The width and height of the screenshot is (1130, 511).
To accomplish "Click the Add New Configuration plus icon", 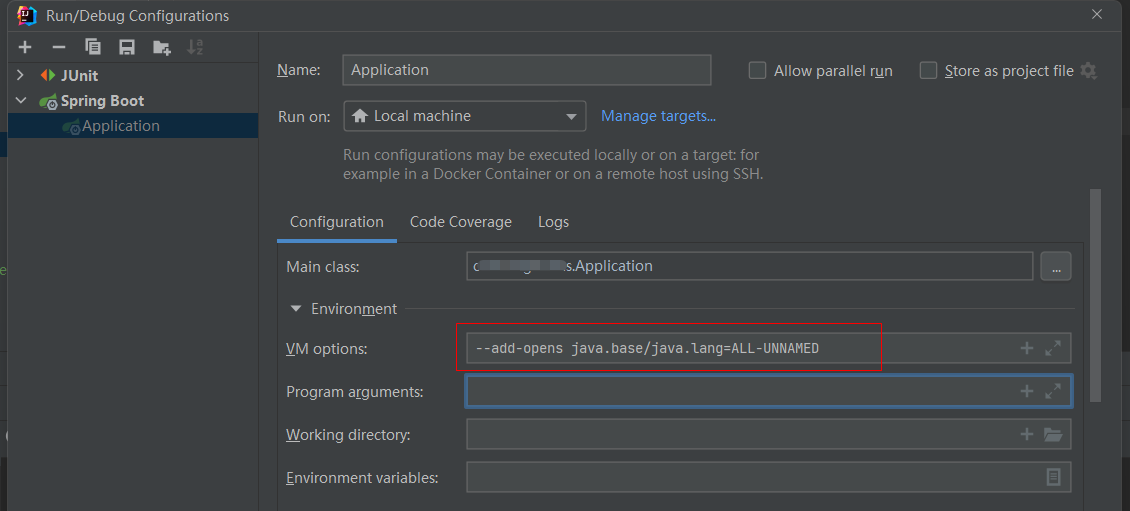I will (25, 47).
